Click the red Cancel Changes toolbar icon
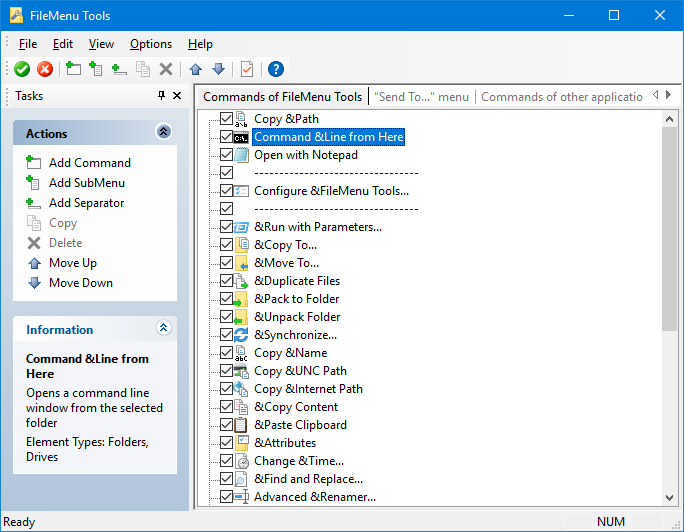The width and height of the screenshot is (684, 532). (x=45, y=69)
